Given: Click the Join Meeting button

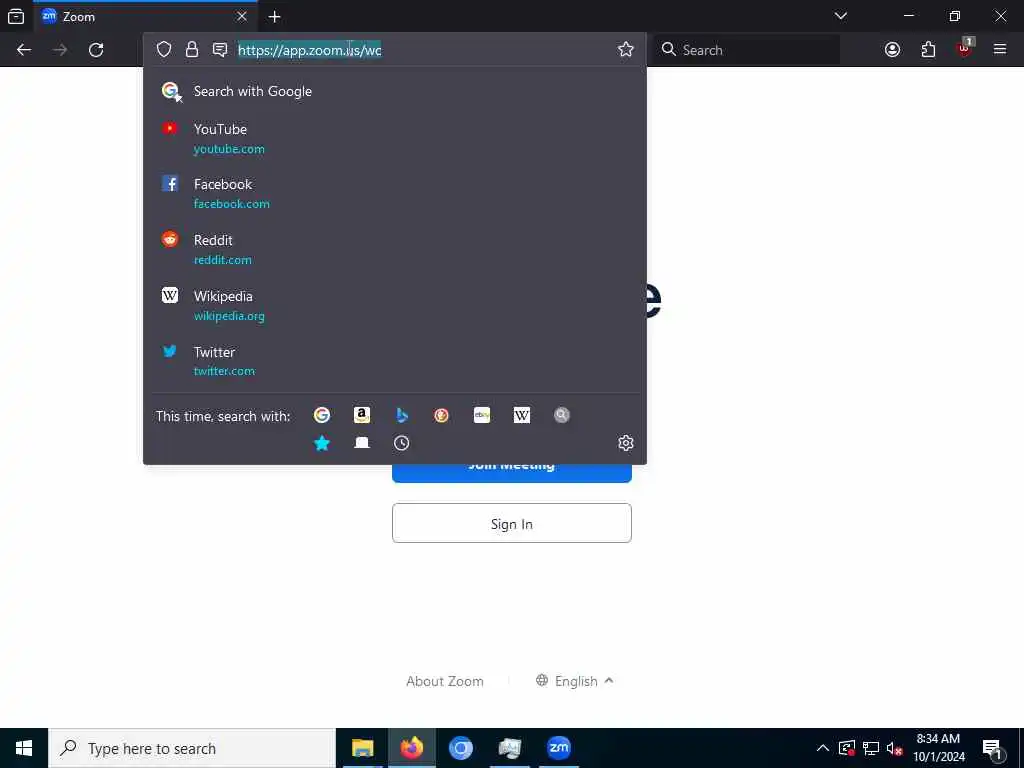Looking at the screenshot, I should click(512, 473).
